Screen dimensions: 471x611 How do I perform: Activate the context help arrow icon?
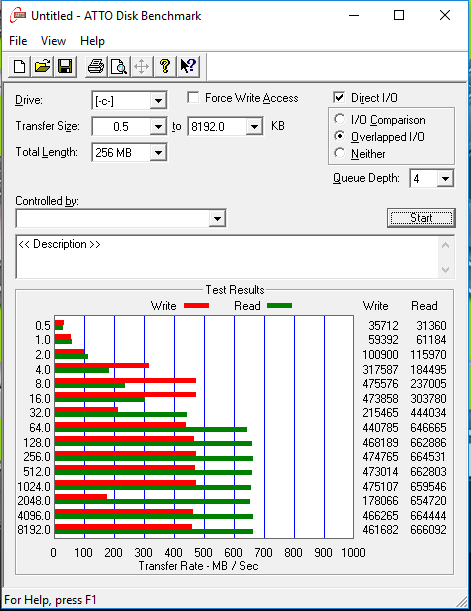tap(188, 67)
